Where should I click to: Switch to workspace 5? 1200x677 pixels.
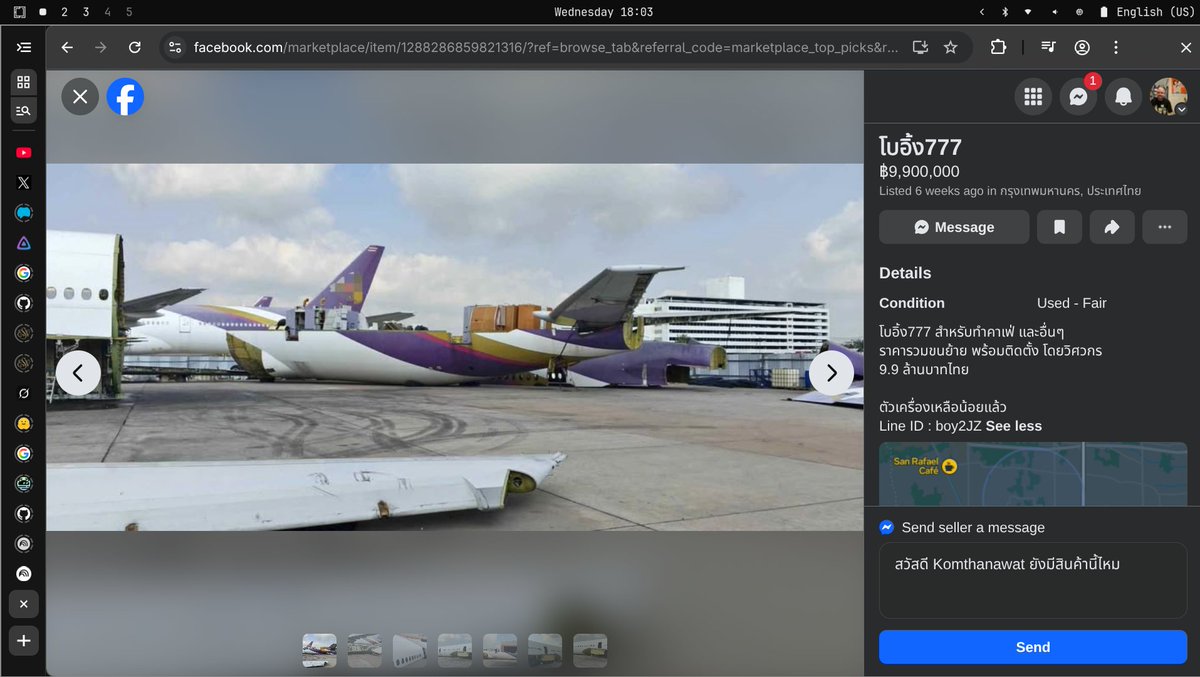pyautogui.click(x=129, y=12)
